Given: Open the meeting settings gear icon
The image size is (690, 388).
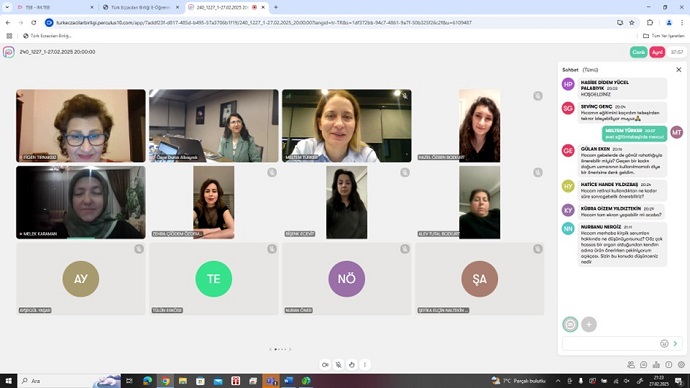Looking at the screenshot, I should click(x=682, y=365).
